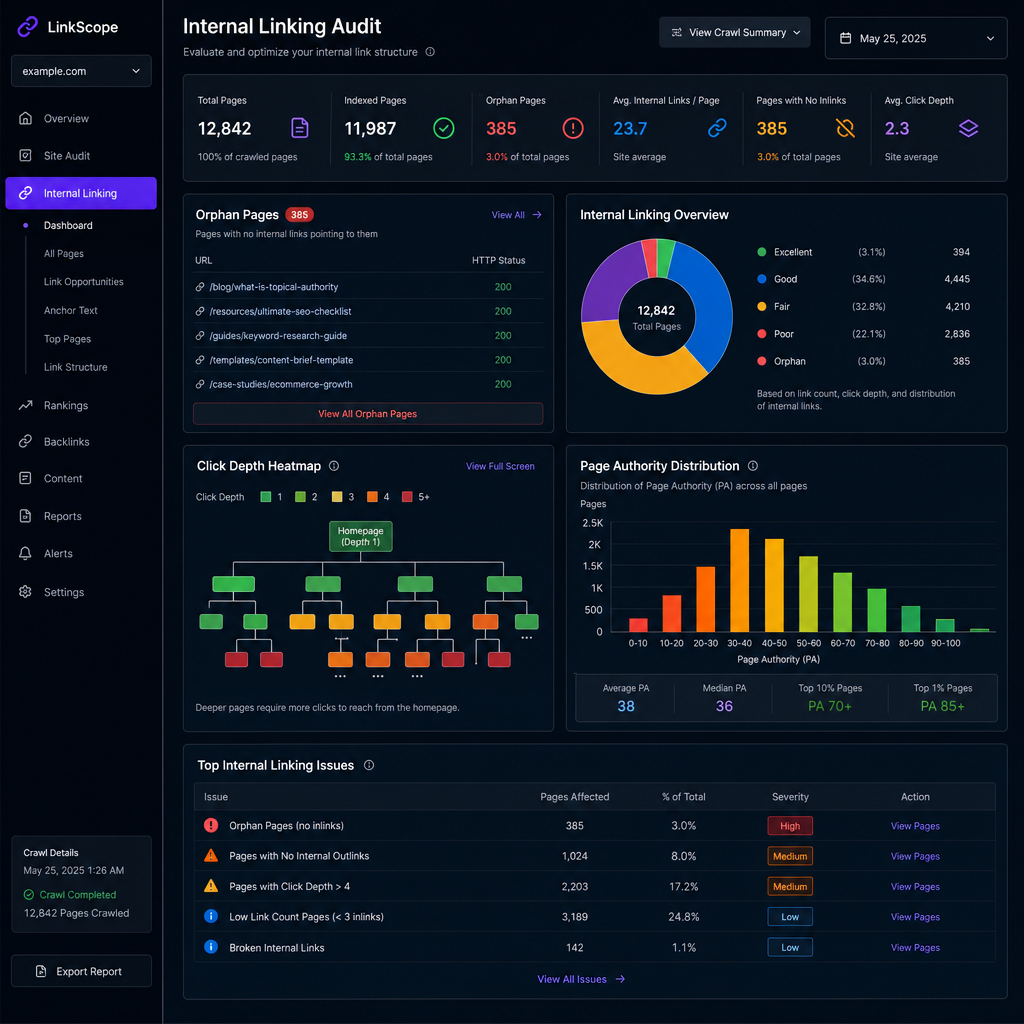The image size is (1024, 1024).
Task: Click View Pages for Pages with Click Depth > 4
Action: 915,886
